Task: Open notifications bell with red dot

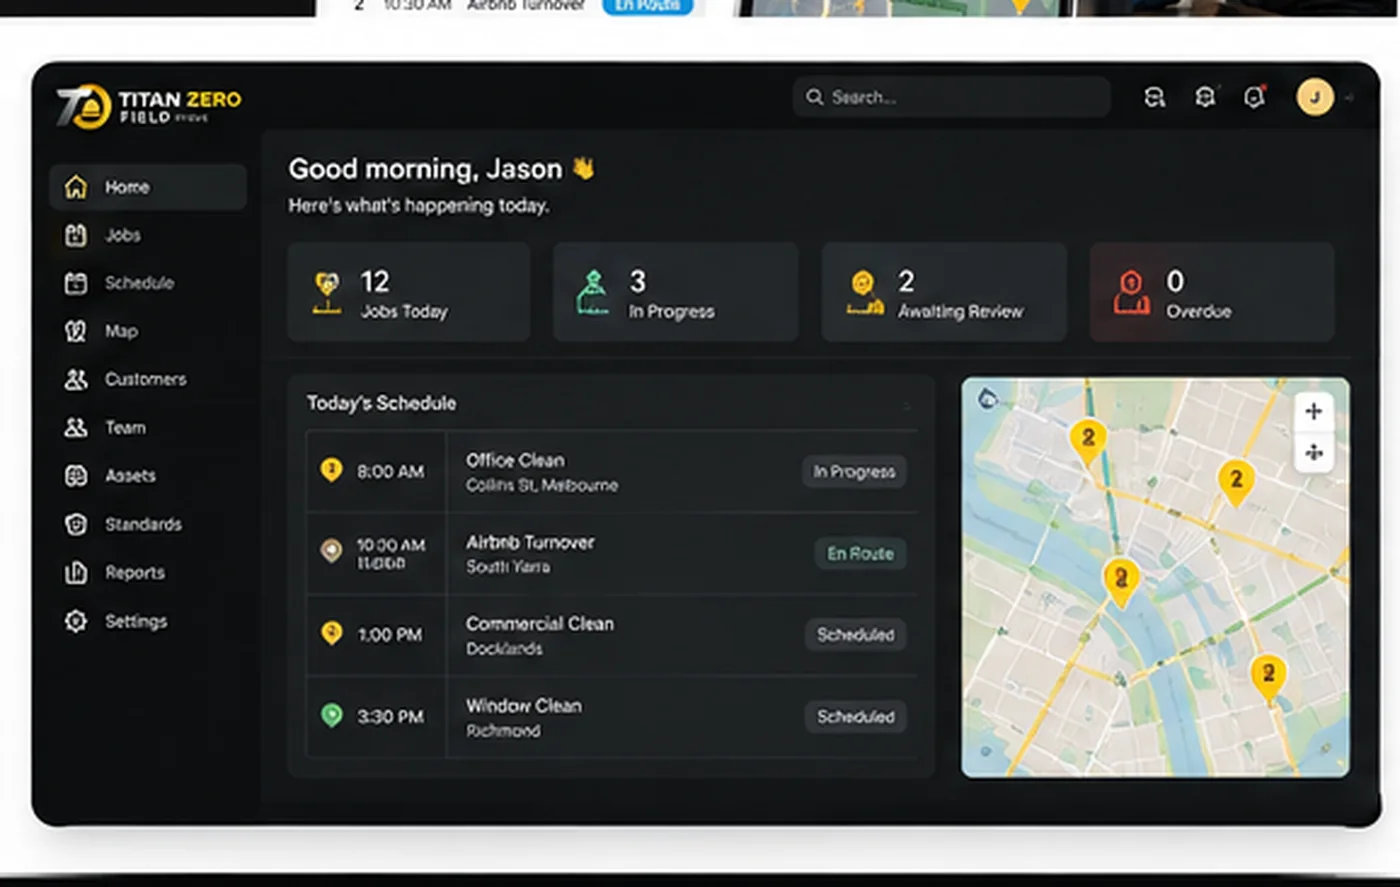Action: pyautogui.click(x=1254, y=97)
